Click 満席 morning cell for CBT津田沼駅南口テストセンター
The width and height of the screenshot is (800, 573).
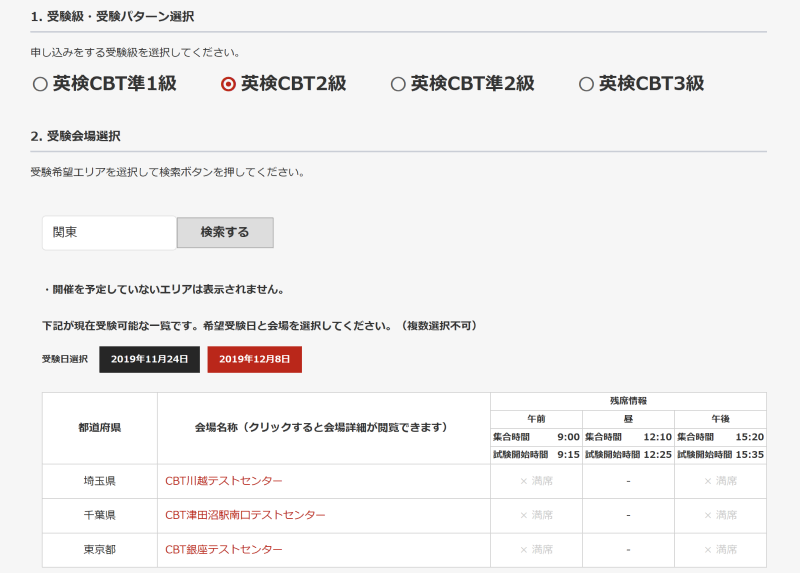pyautogui.click(x=536, y=515)
